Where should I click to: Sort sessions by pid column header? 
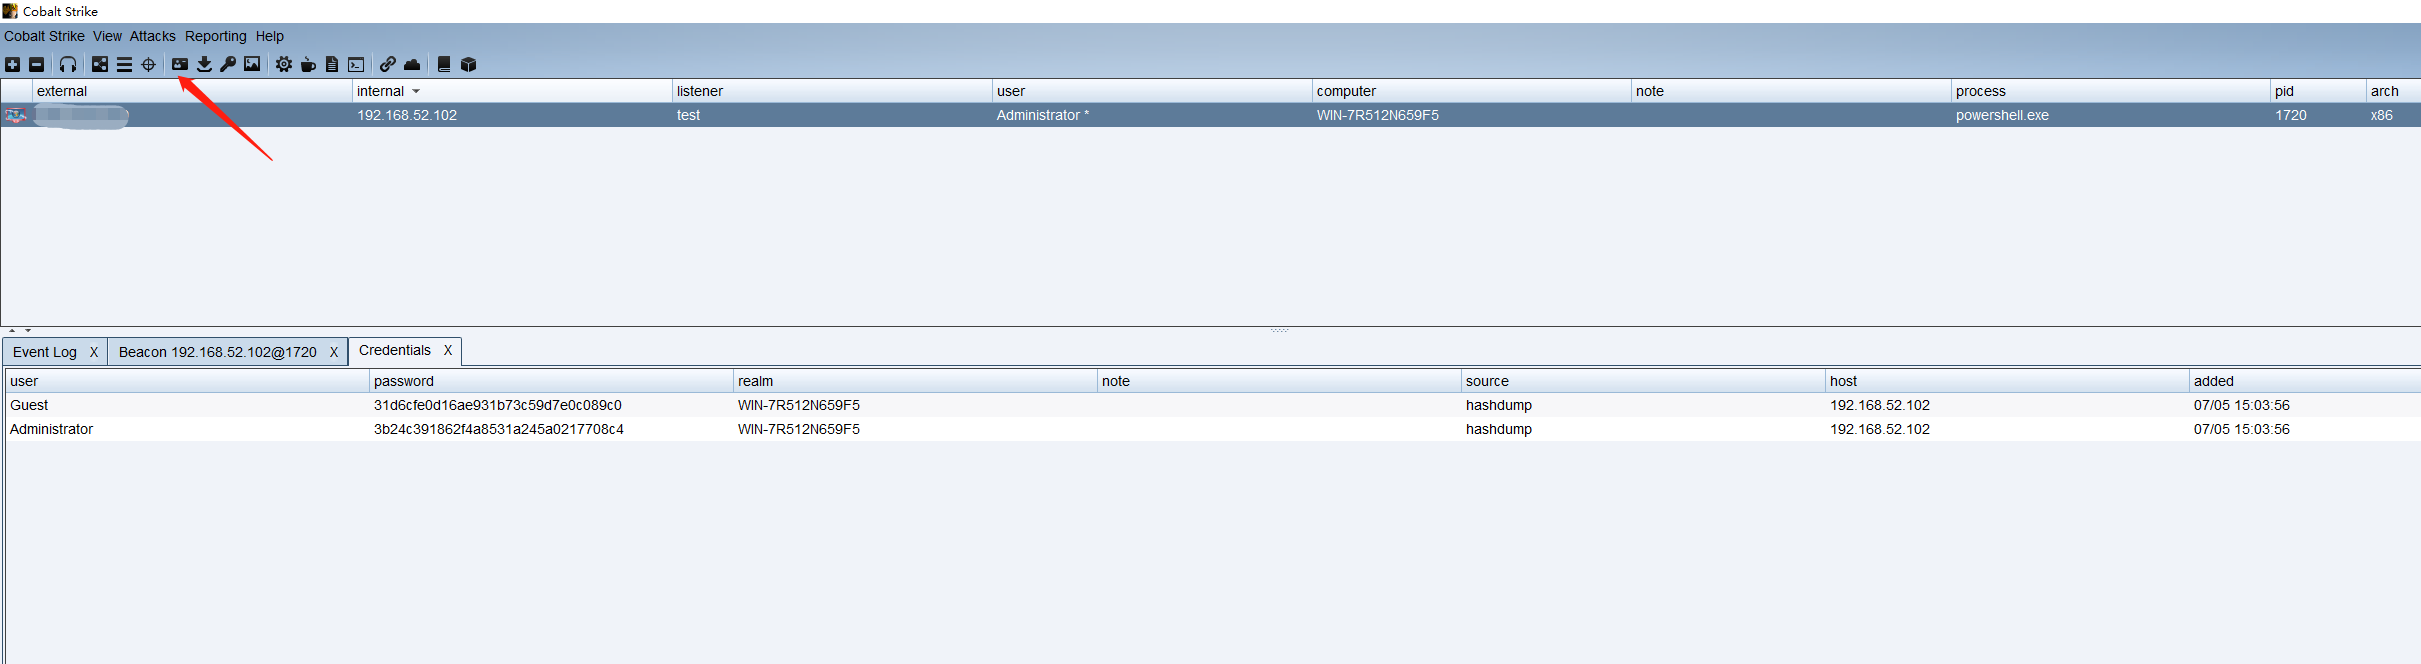2318,91
